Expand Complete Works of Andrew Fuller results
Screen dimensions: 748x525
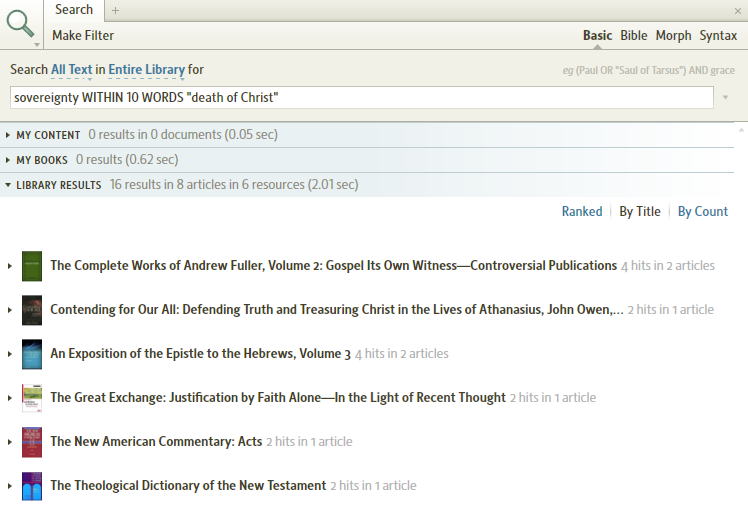10,266
